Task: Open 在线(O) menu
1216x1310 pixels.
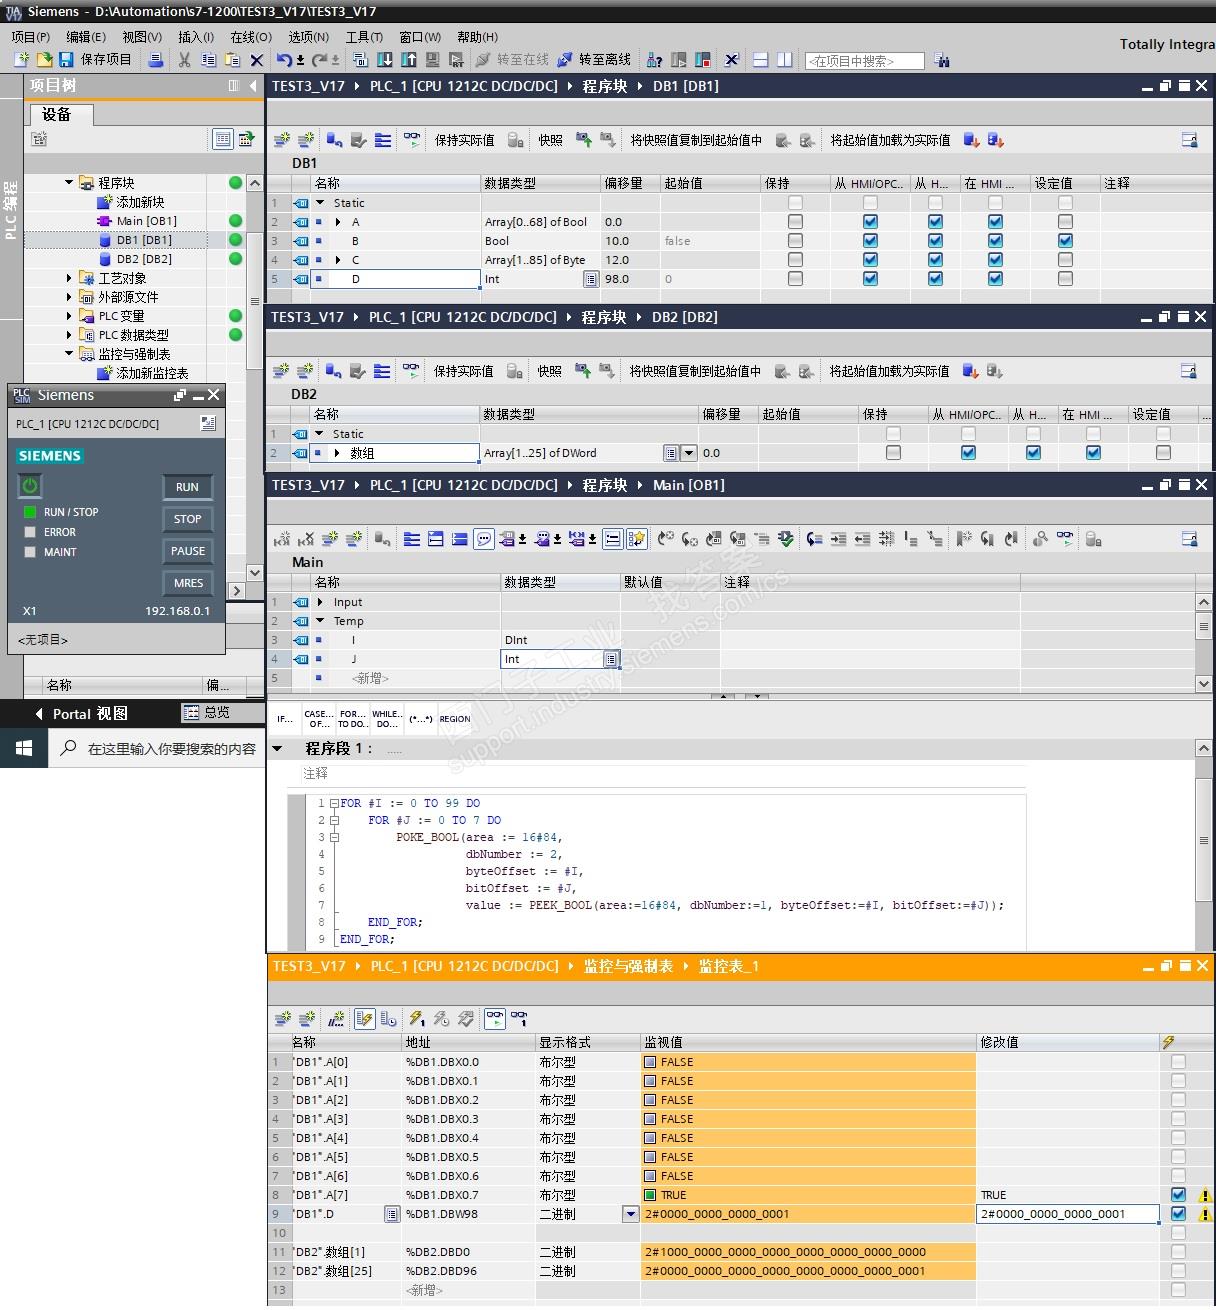Action: coord(251,37)
